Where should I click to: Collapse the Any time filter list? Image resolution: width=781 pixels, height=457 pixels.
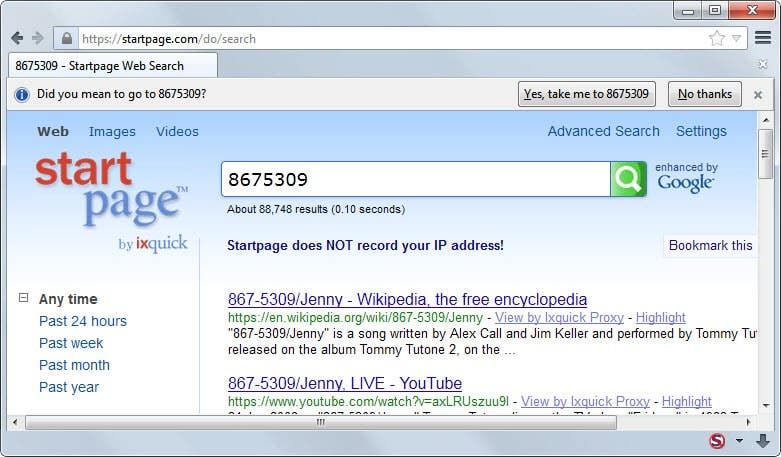pyautogui.click(x=23, y=298)
